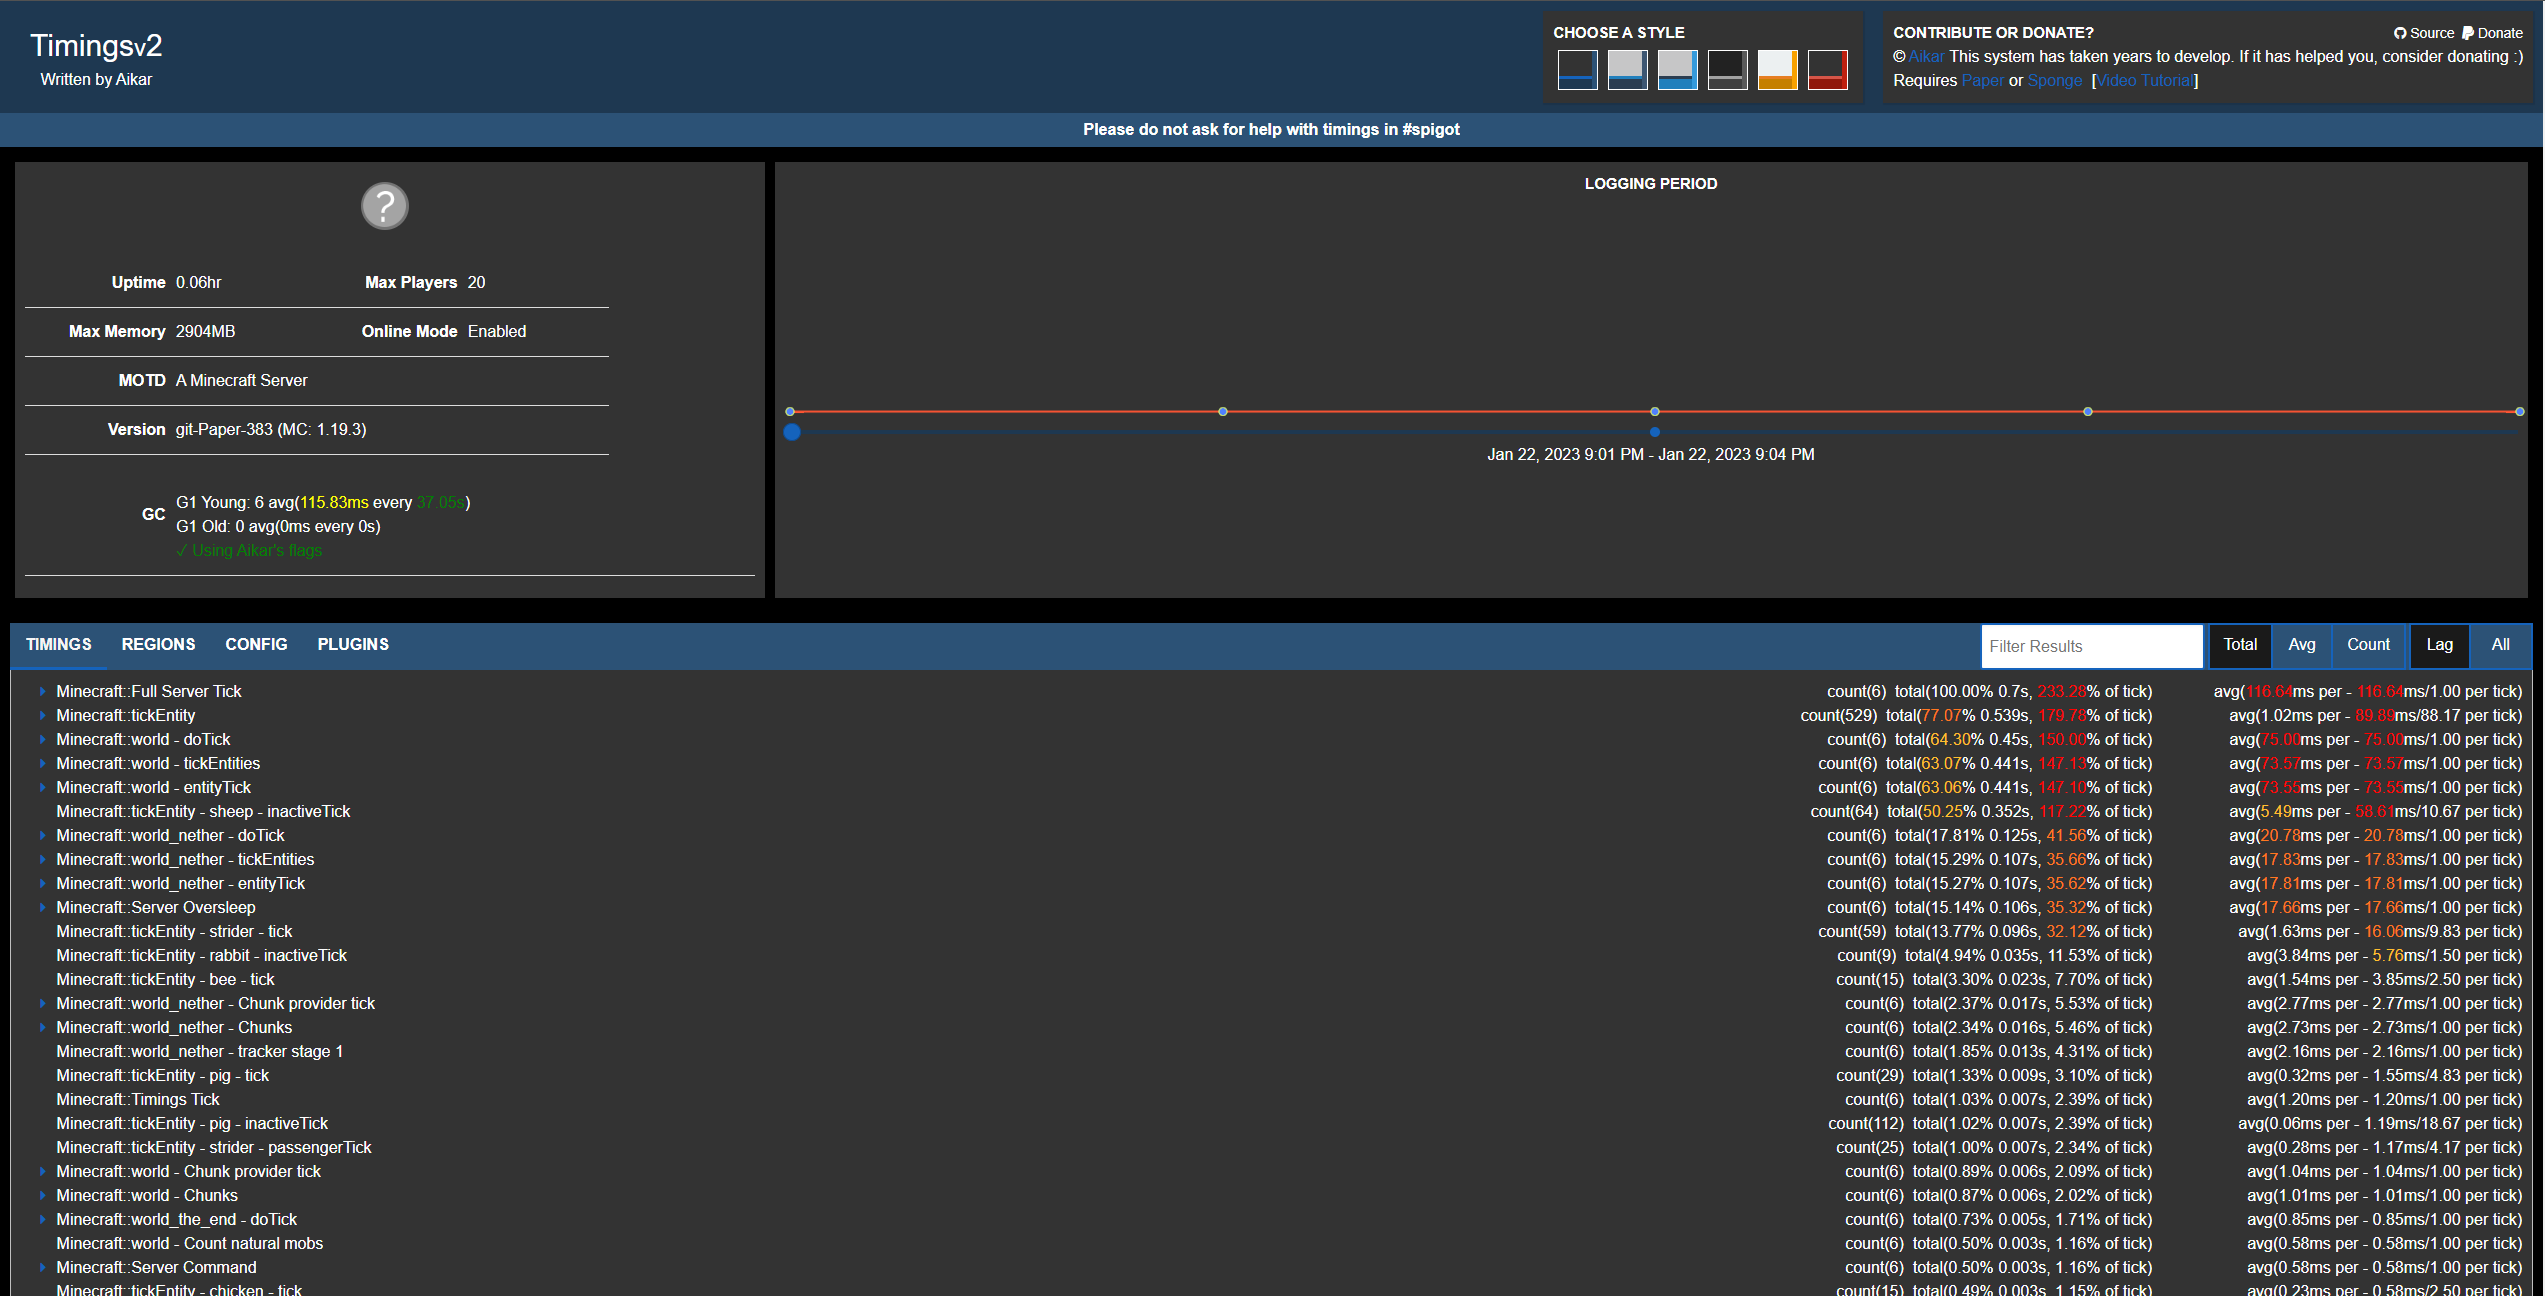Switch to the black gray style
Screen dimensions: 2545x1296
coord(1727,70)
